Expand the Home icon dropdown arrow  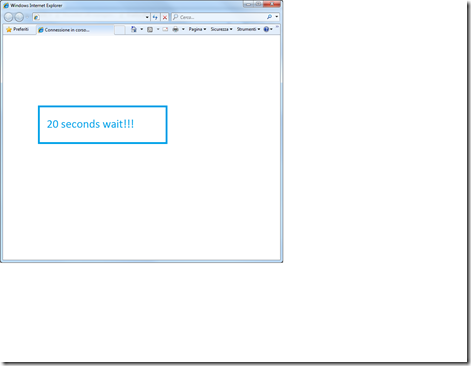pyautogui.click(x=142, y=29)
